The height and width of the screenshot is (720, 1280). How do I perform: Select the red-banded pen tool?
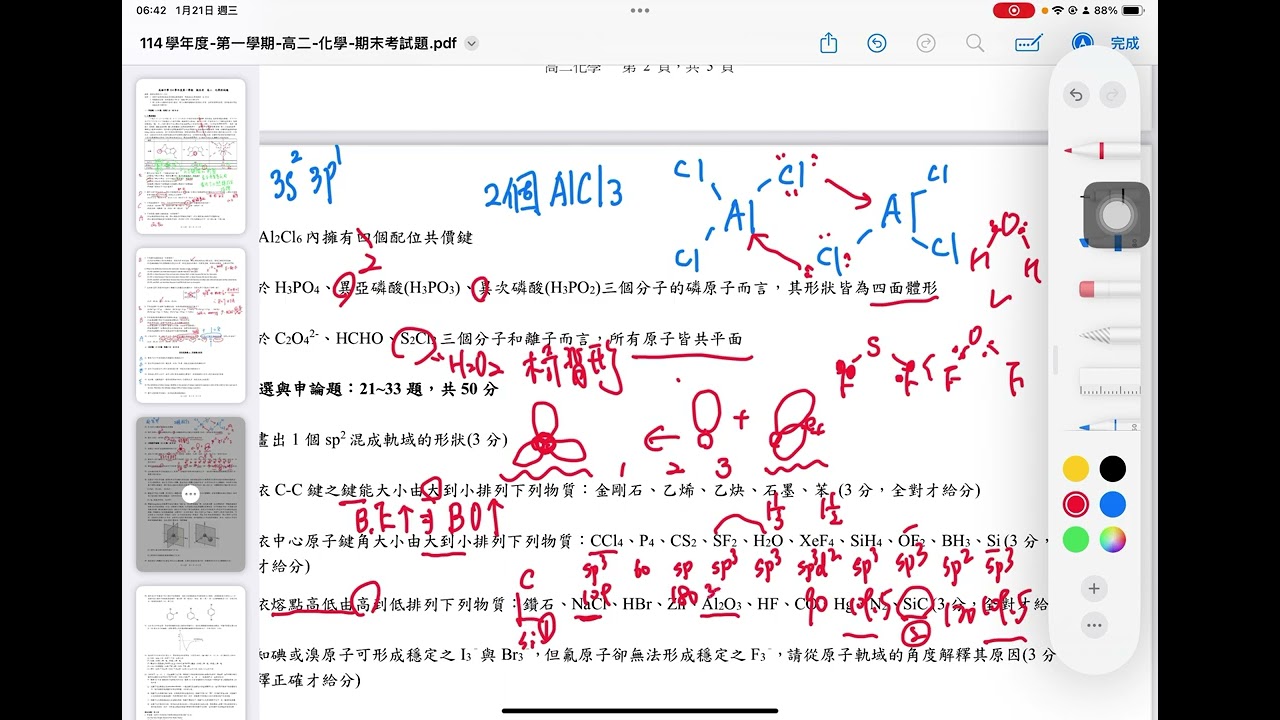[1102, 151]
